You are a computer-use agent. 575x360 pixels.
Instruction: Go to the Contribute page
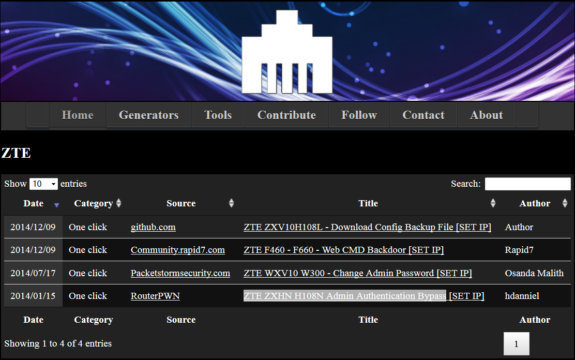(286, 115)
